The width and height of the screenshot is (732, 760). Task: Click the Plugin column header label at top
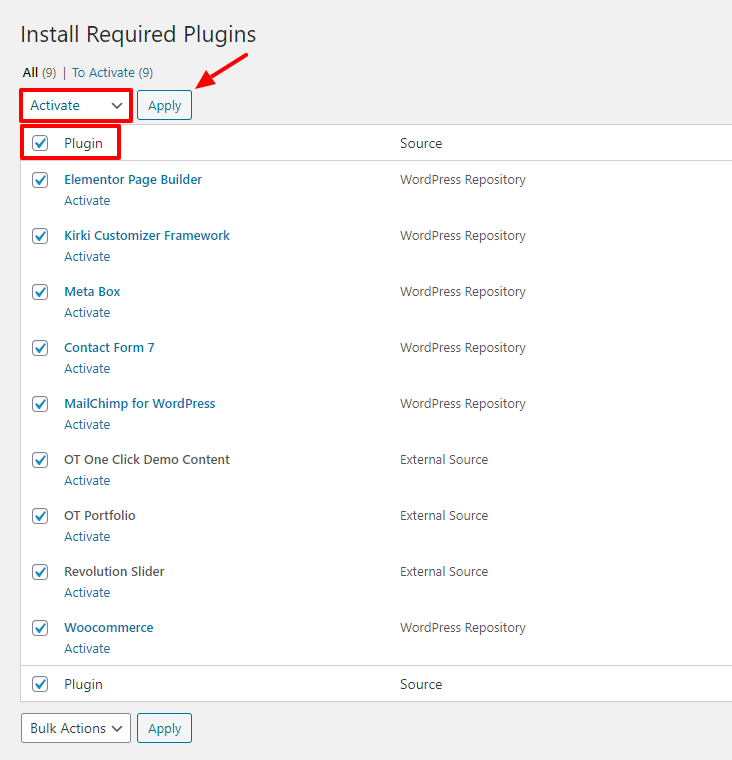click(83, 143)
